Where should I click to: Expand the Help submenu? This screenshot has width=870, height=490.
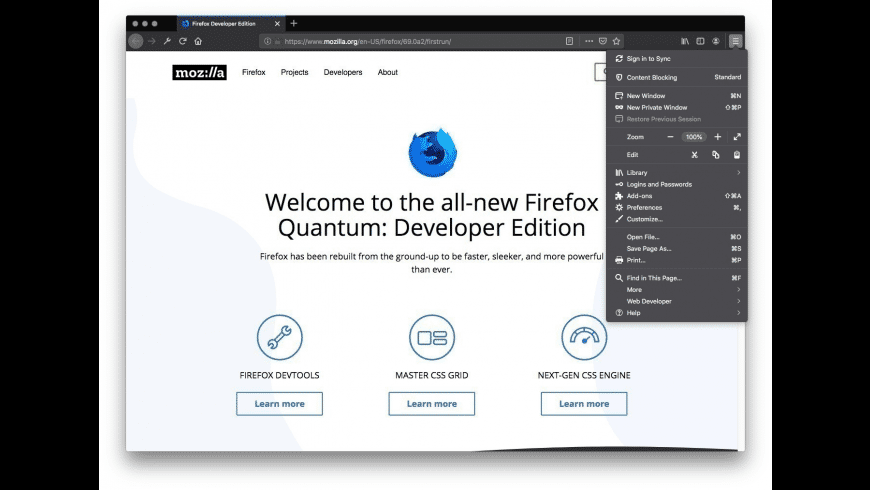click(x=677, y=313)
